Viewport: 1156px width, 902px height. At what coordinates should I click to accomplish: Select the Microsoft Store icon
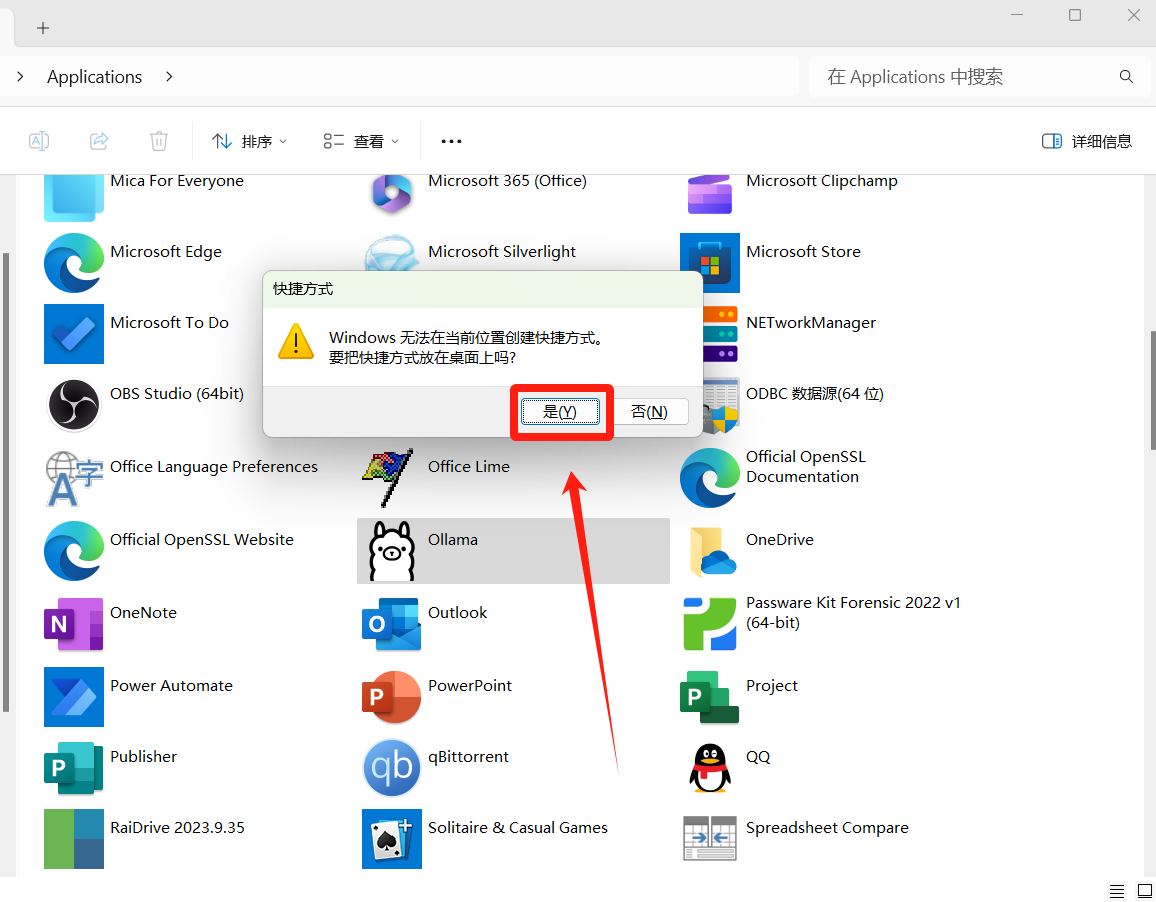click(709, 263)
